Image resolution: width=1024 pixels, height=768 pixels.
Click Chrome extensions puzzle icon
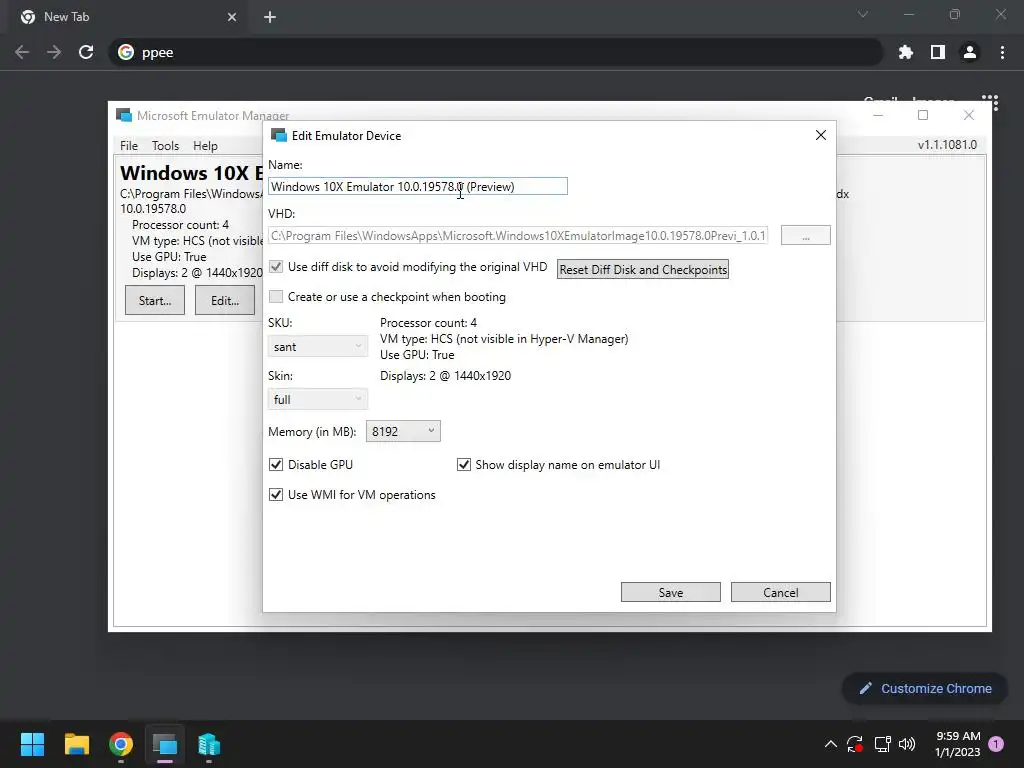[x=905, y=52]
